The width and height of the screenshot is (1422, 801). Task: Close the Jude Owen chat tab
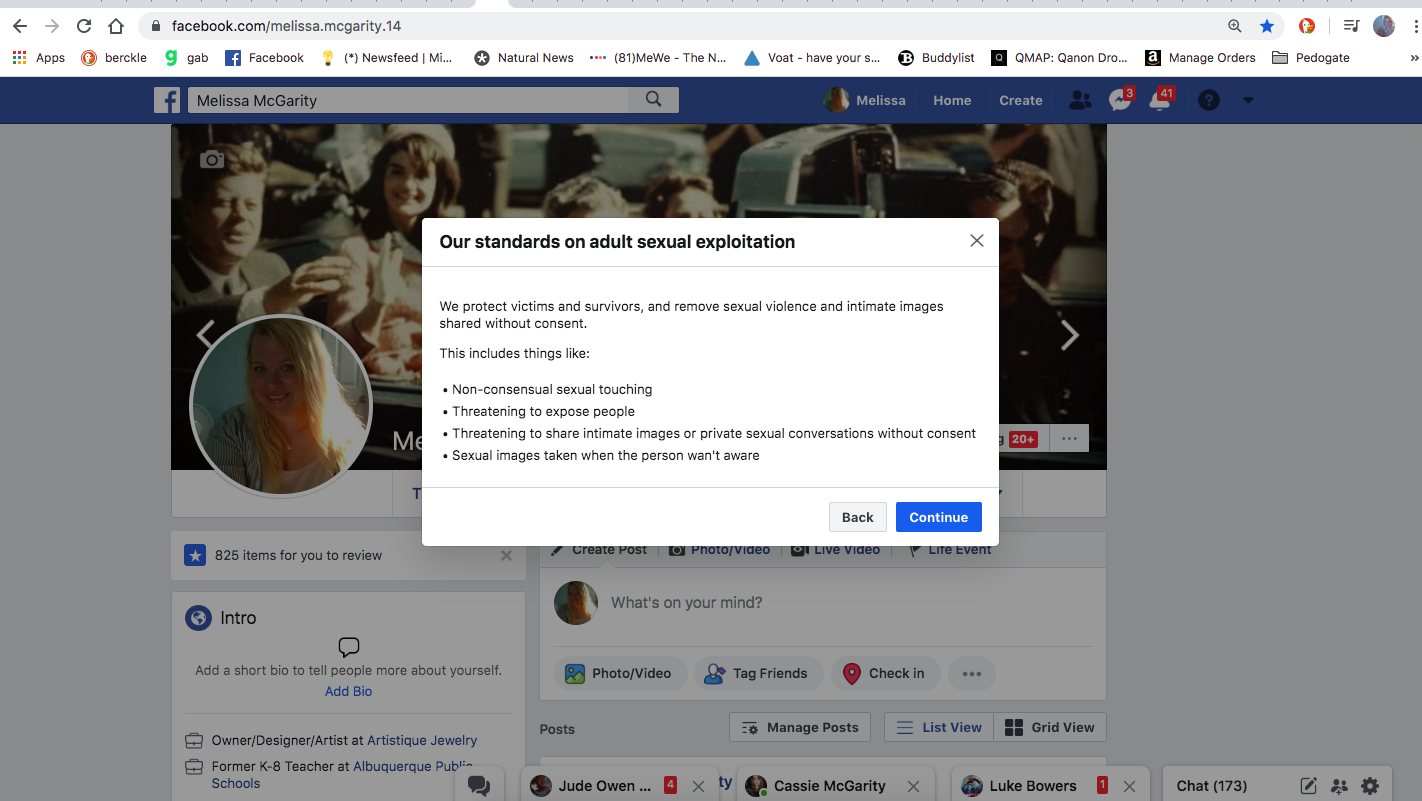pyautogui.click(x=699, y=786)
